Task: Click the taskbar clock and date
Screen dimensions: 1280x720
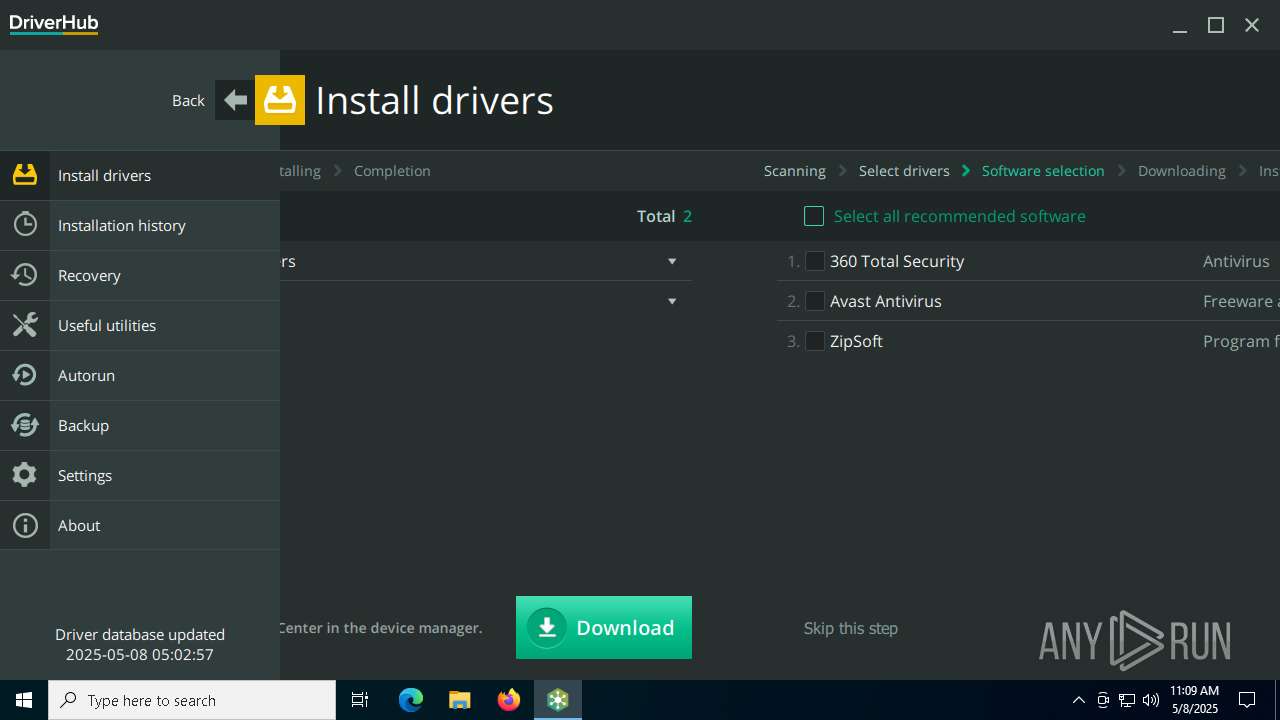Action: [x=1194, y=700]
